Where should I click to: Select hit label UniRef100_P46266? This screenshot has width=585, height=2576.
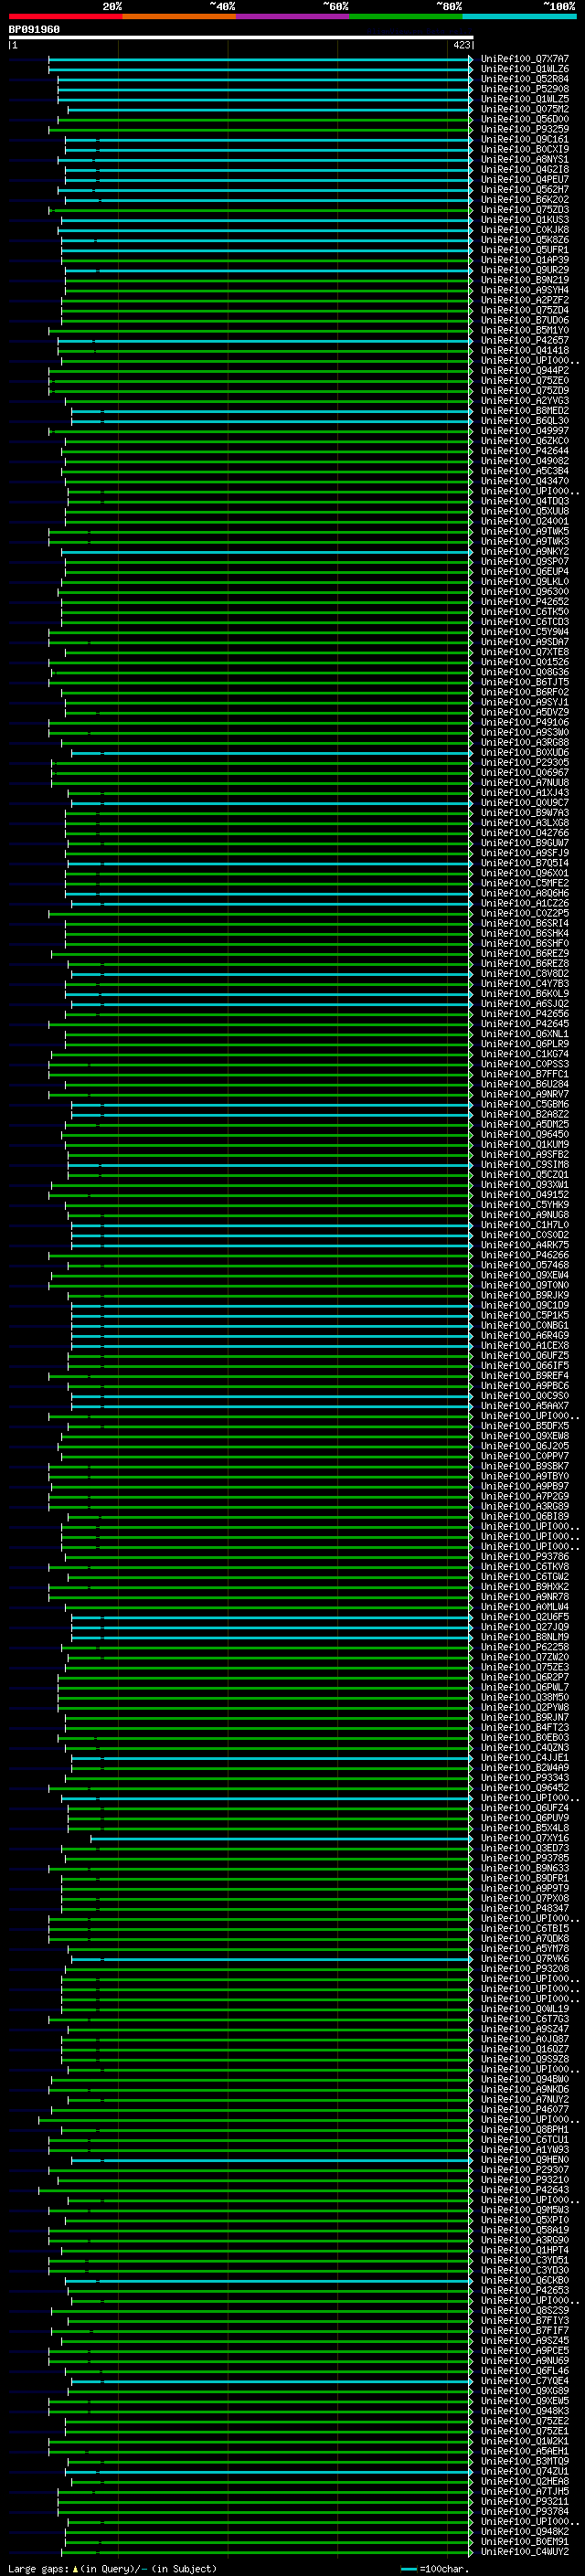click(525, 1255)
